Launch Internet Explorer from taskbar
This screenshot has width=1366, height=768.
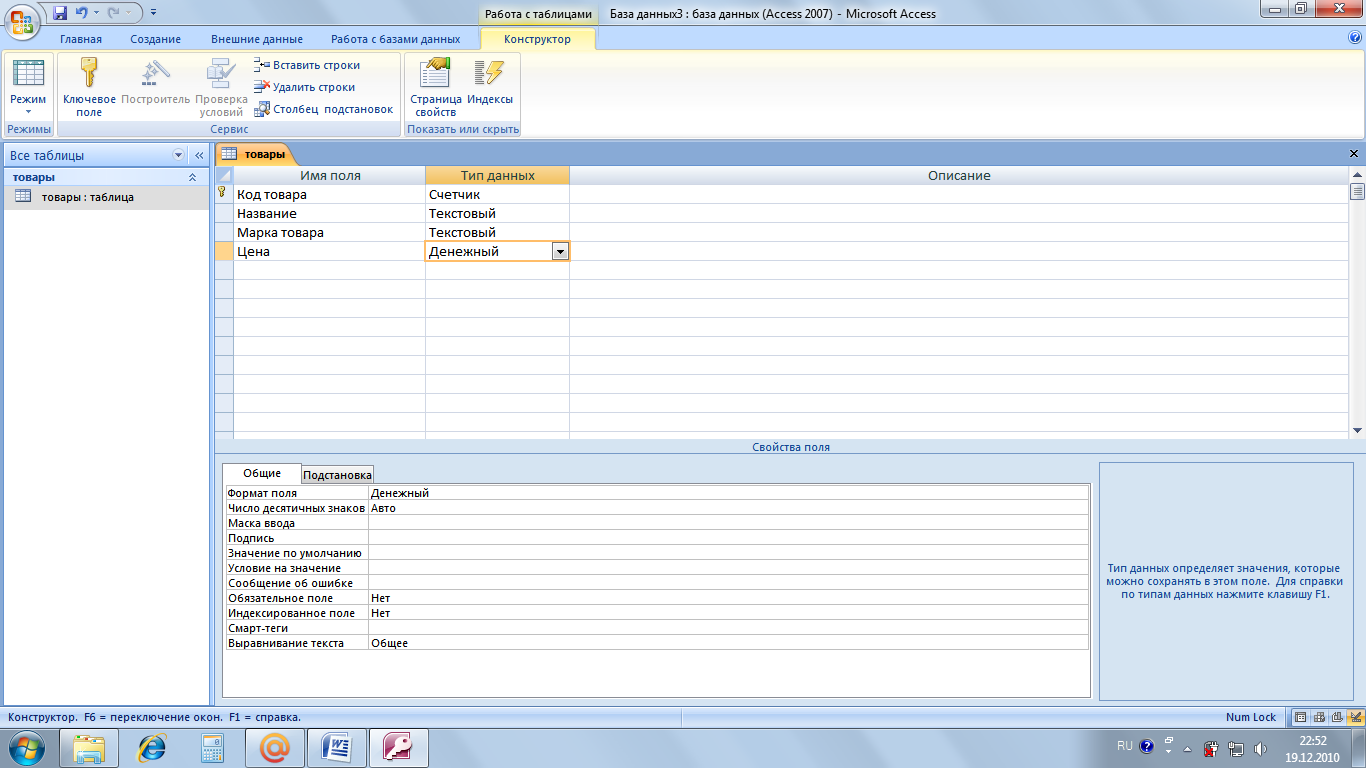[x=152, y=748]
